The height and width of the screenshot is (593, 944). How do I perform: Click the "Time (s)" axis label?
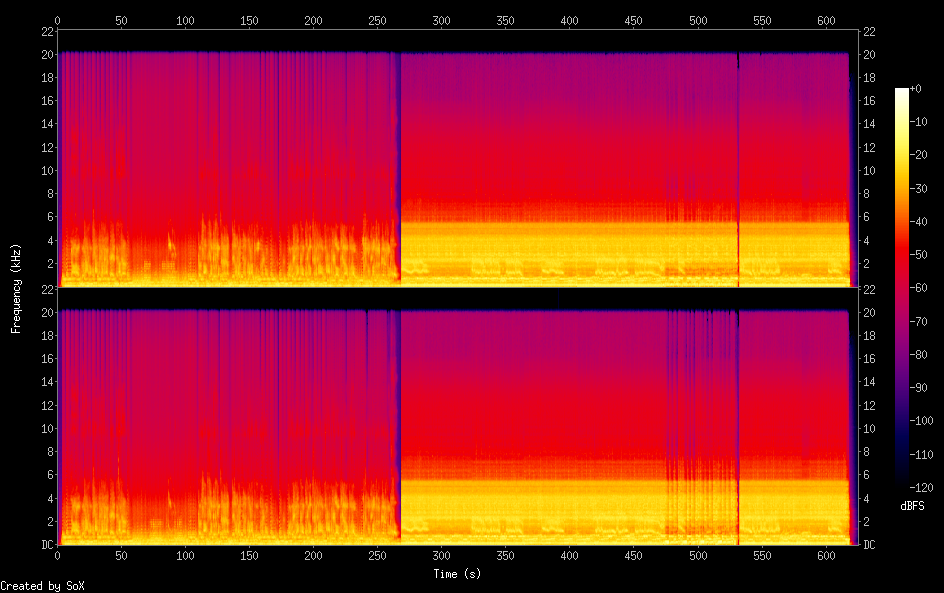[x=458, y=574]
